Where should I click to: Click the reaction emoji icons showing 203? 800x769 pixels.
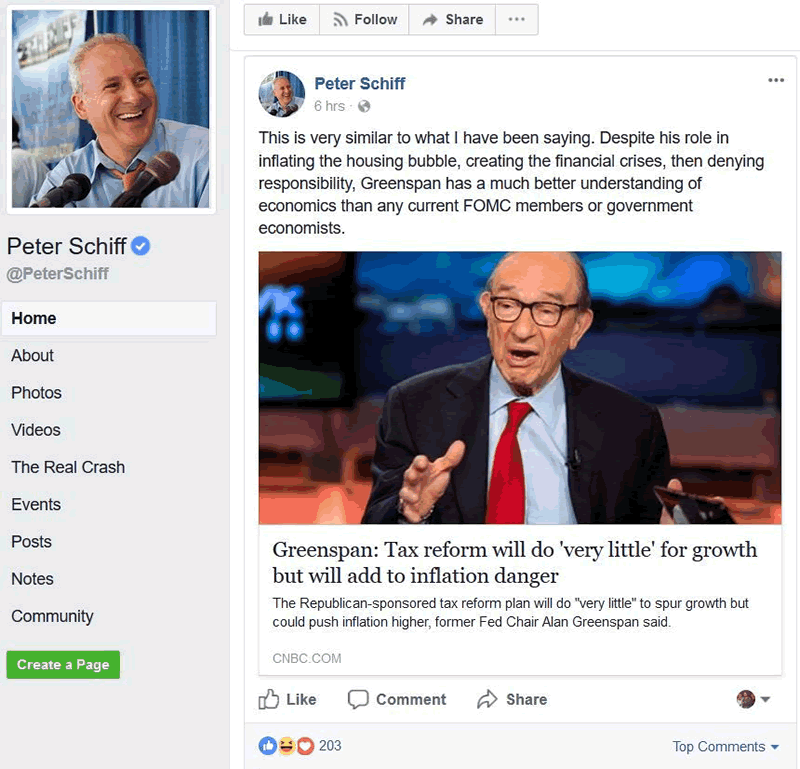[x=286, y=746]
